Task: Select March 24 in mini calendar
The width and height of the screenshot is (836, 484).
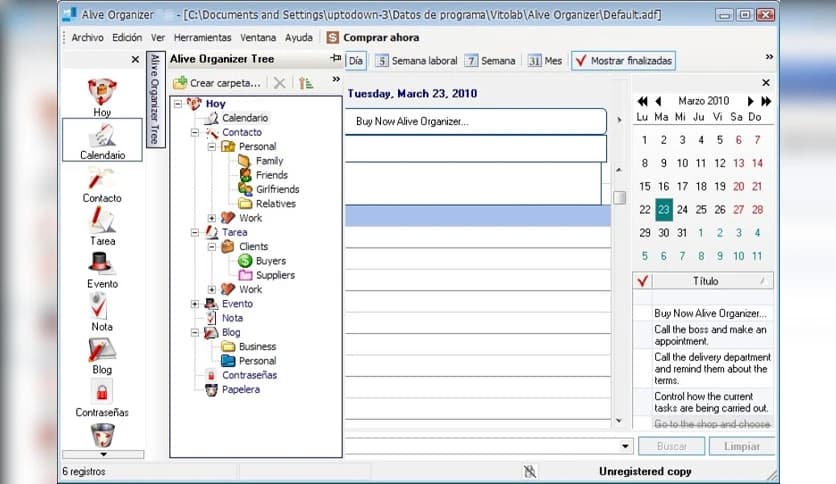Action: tap(682, 209)
